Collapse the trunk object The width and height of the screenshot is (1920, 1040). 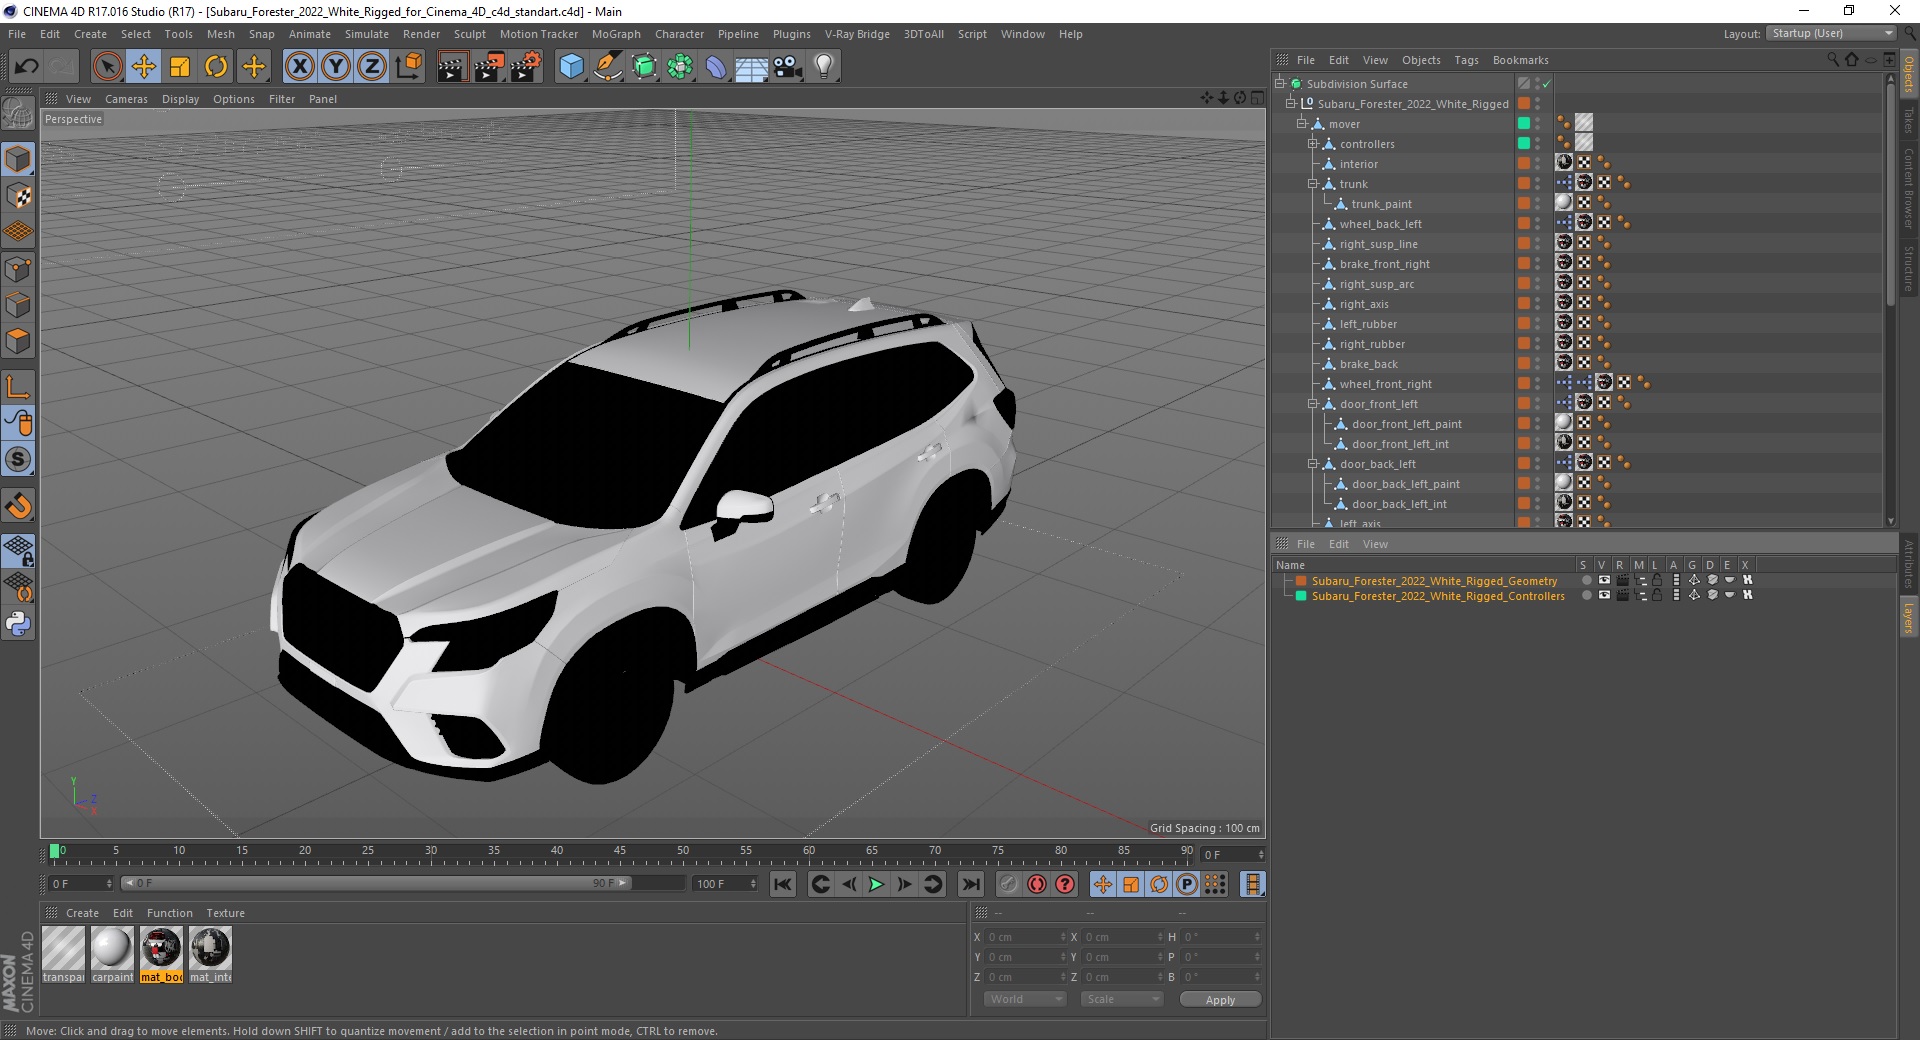(1313, 183)
